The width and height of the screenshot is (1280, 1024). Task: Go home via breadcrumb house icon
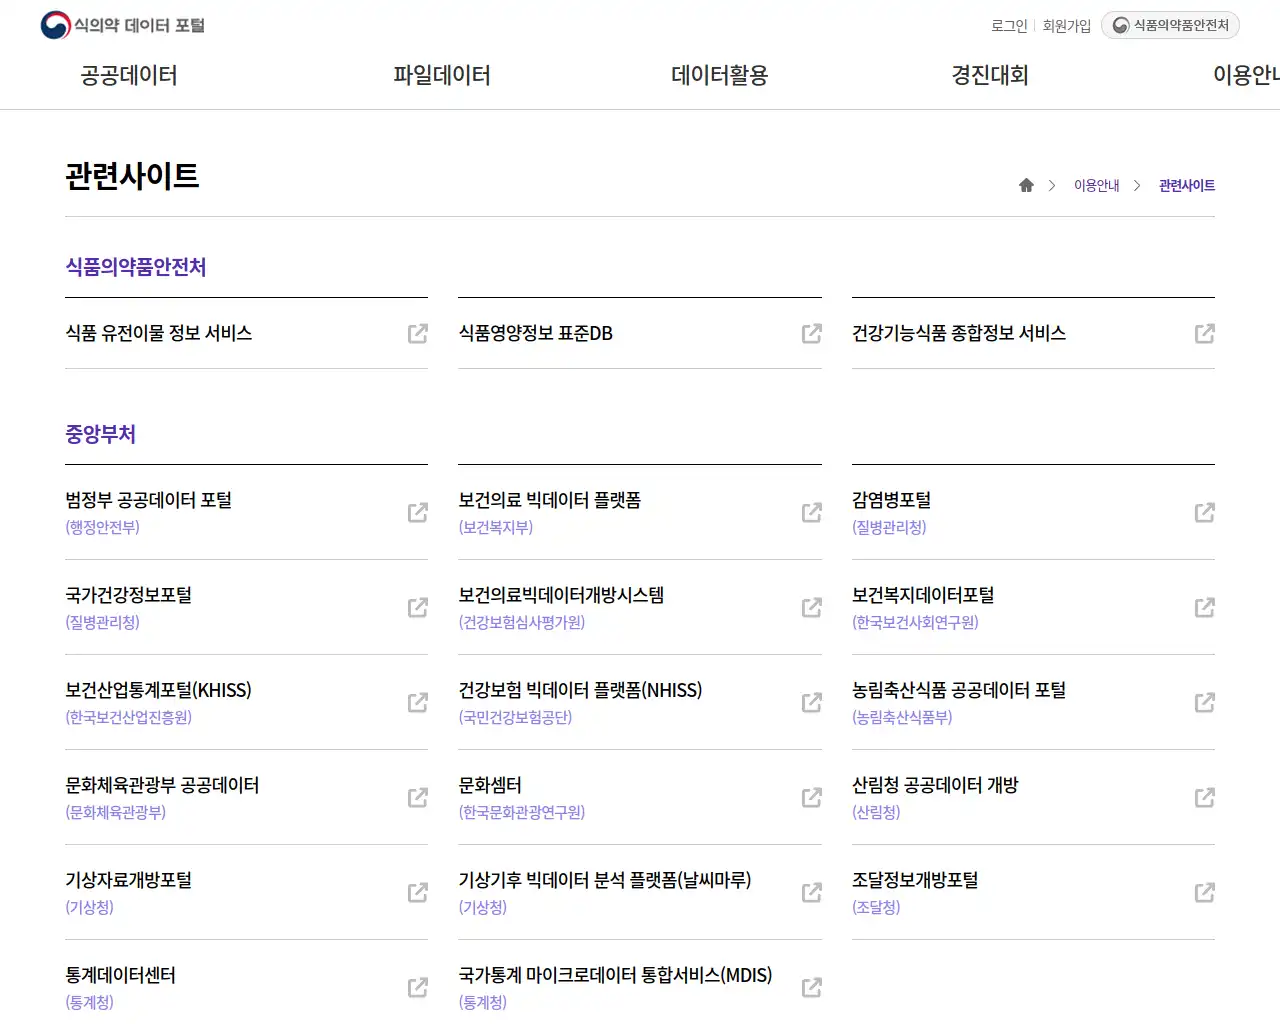coord(1026,185)
